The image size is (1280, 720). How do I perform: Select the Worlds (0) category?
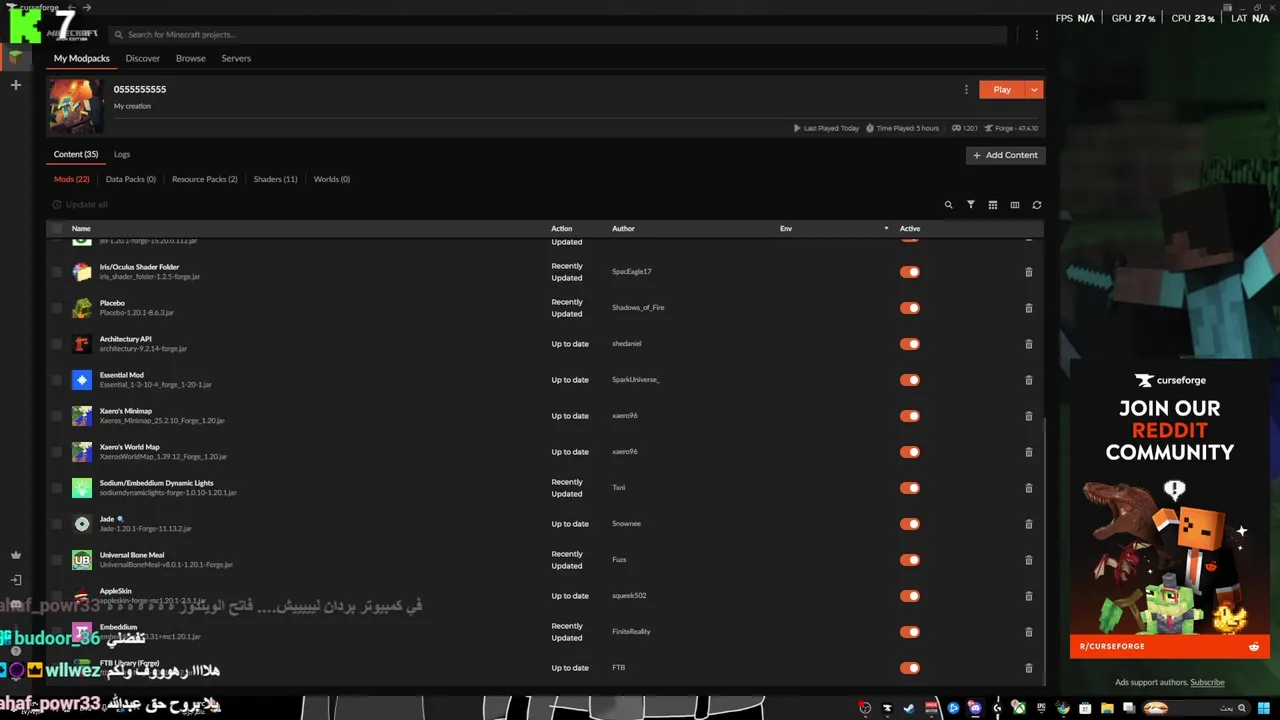click(332, 179)
